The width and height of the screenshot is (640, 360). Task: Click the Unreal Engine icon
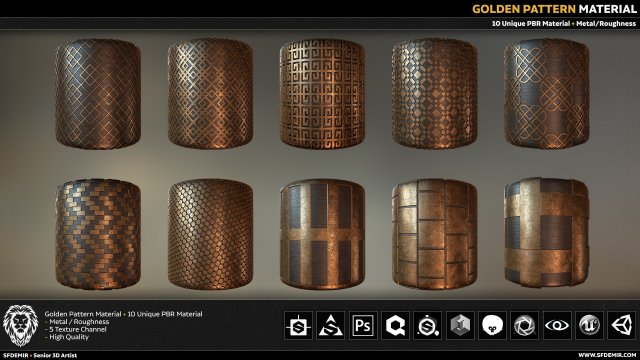[589, 325]
